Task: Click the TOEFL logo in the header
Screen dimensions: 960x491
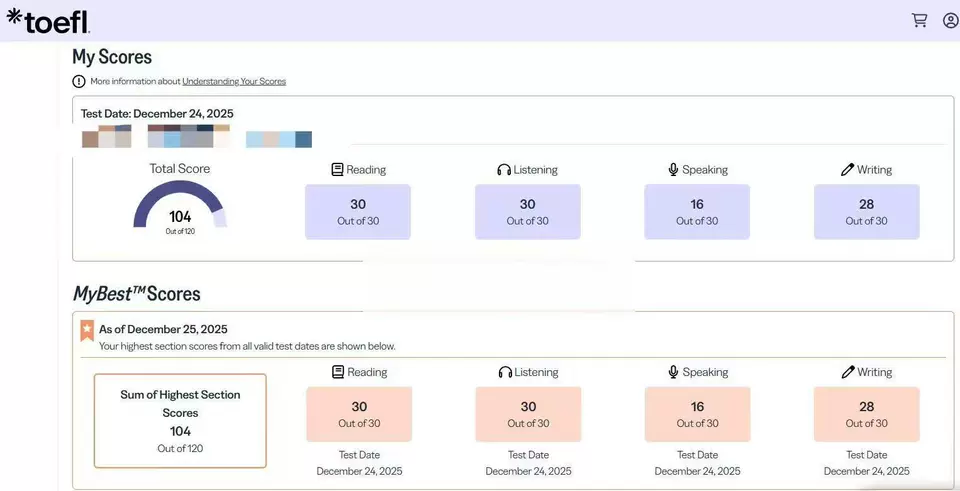Action: click(48, 21)
